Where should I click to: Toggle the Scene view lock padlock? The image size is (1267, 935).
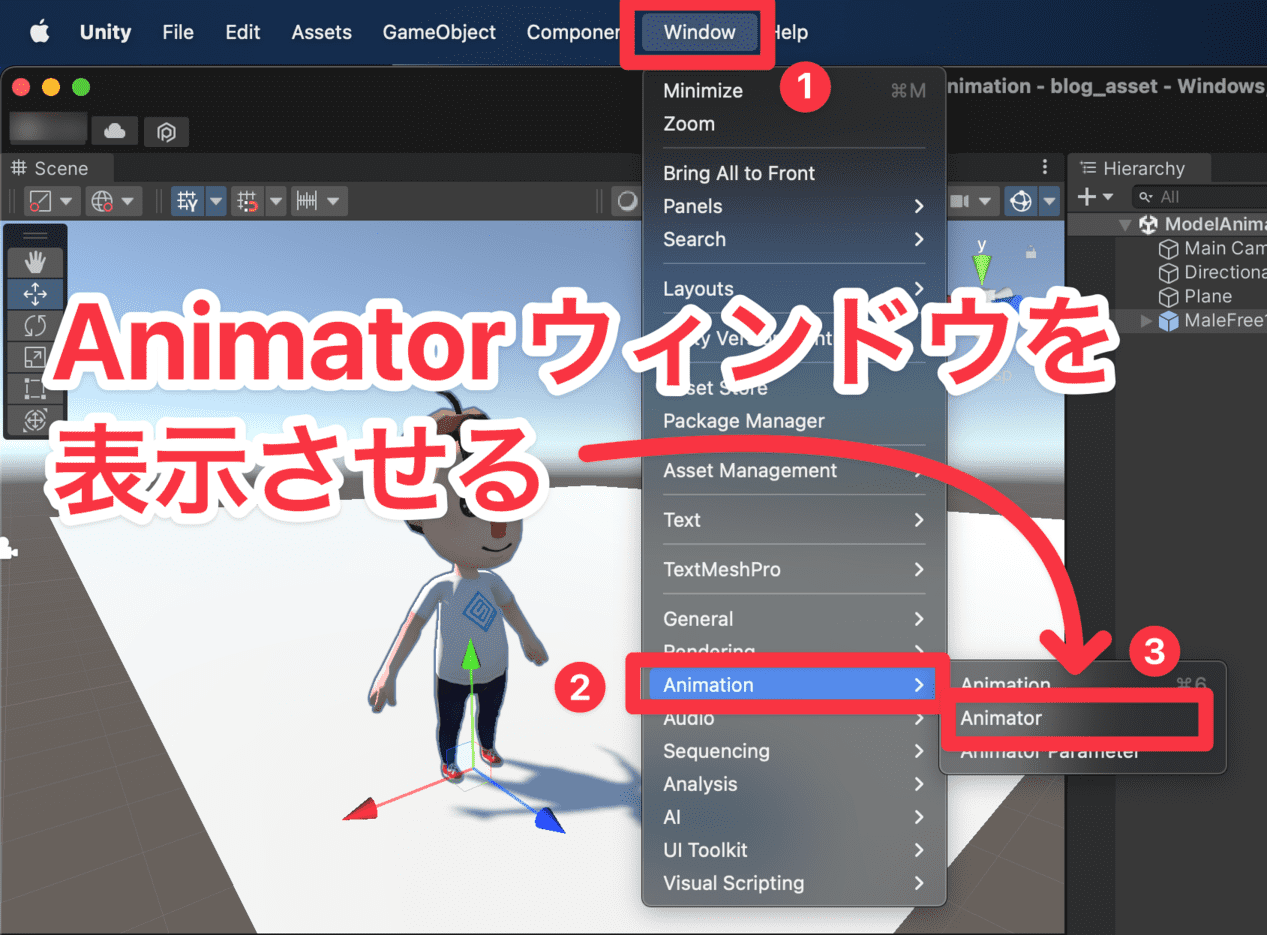click(1030, 250)
